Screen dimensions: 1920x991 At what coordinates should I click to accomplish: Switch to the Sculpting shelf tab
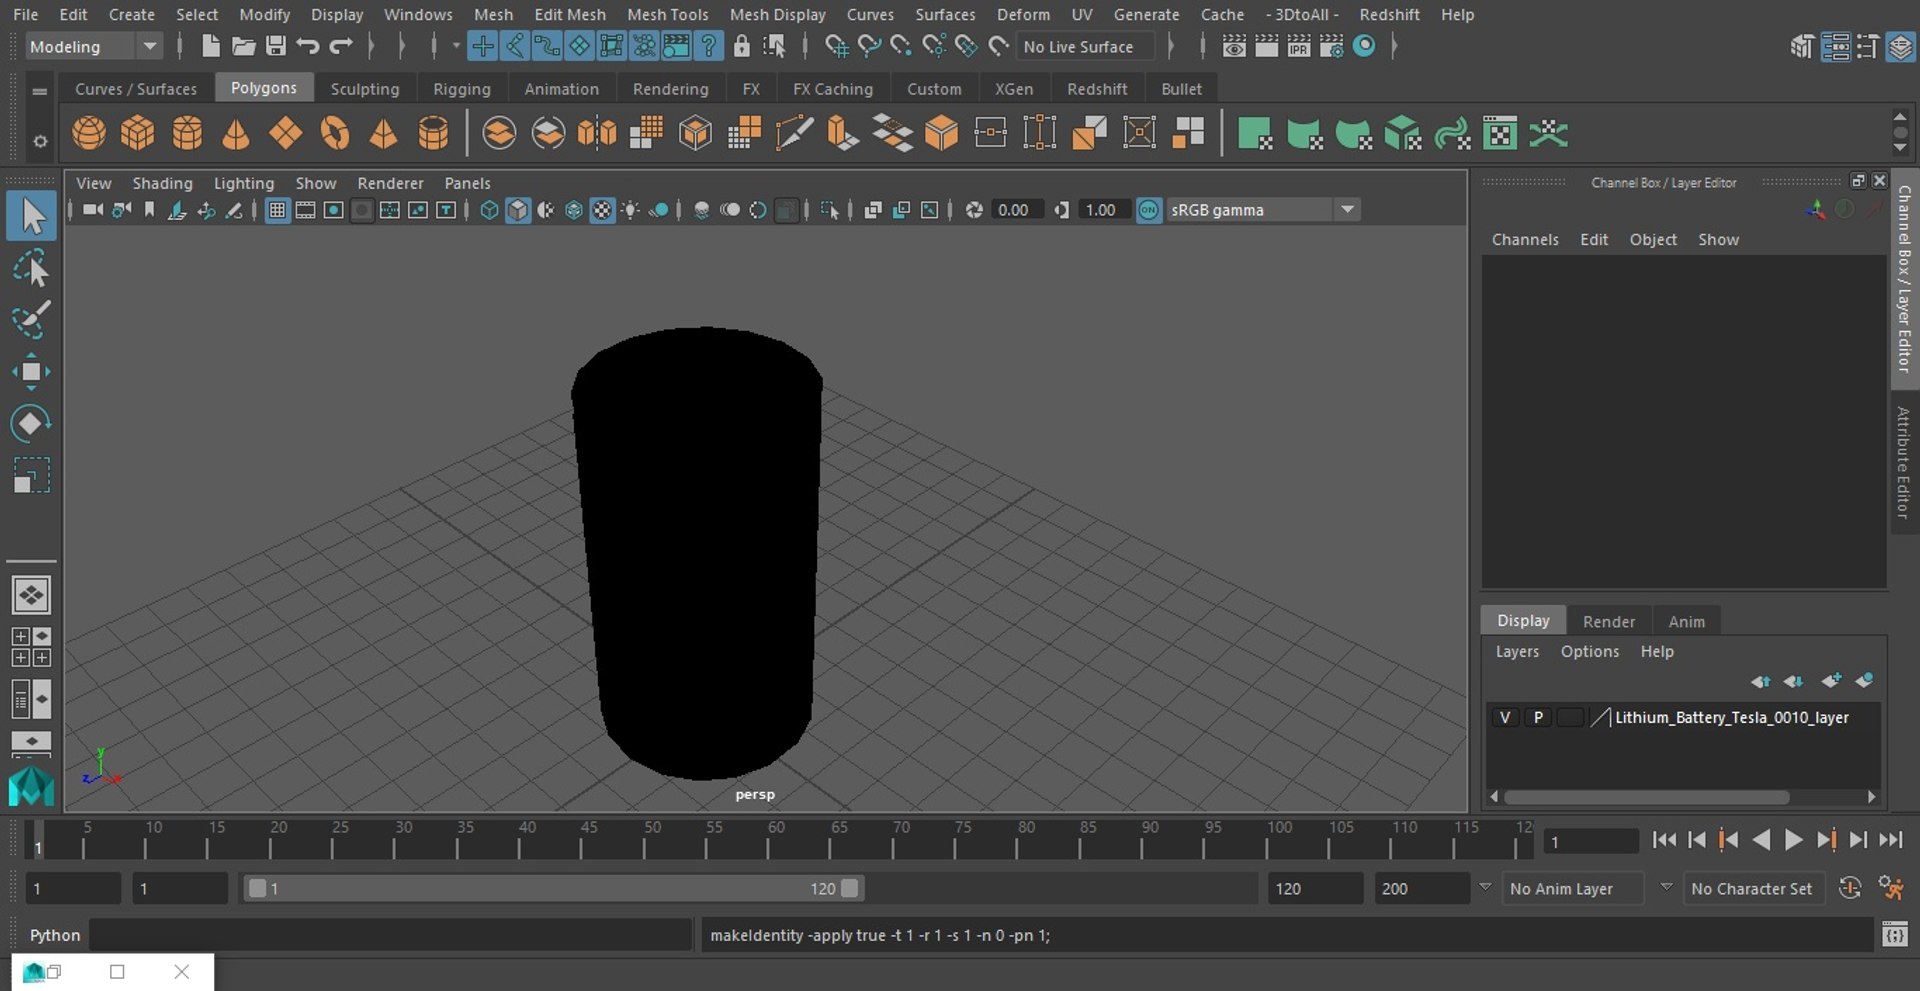365,89
